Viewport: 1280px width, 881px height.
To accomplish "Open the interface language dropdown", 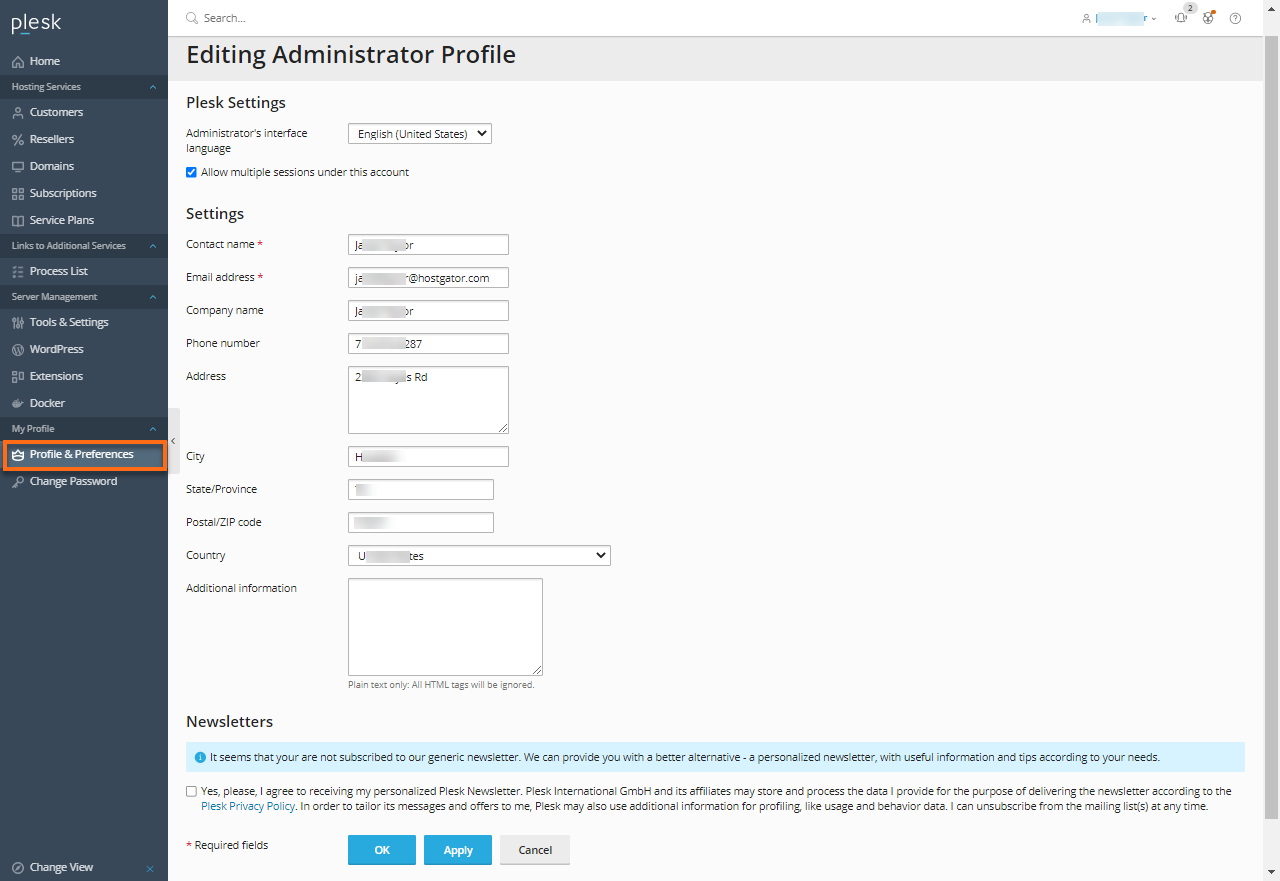I will 419,133.
